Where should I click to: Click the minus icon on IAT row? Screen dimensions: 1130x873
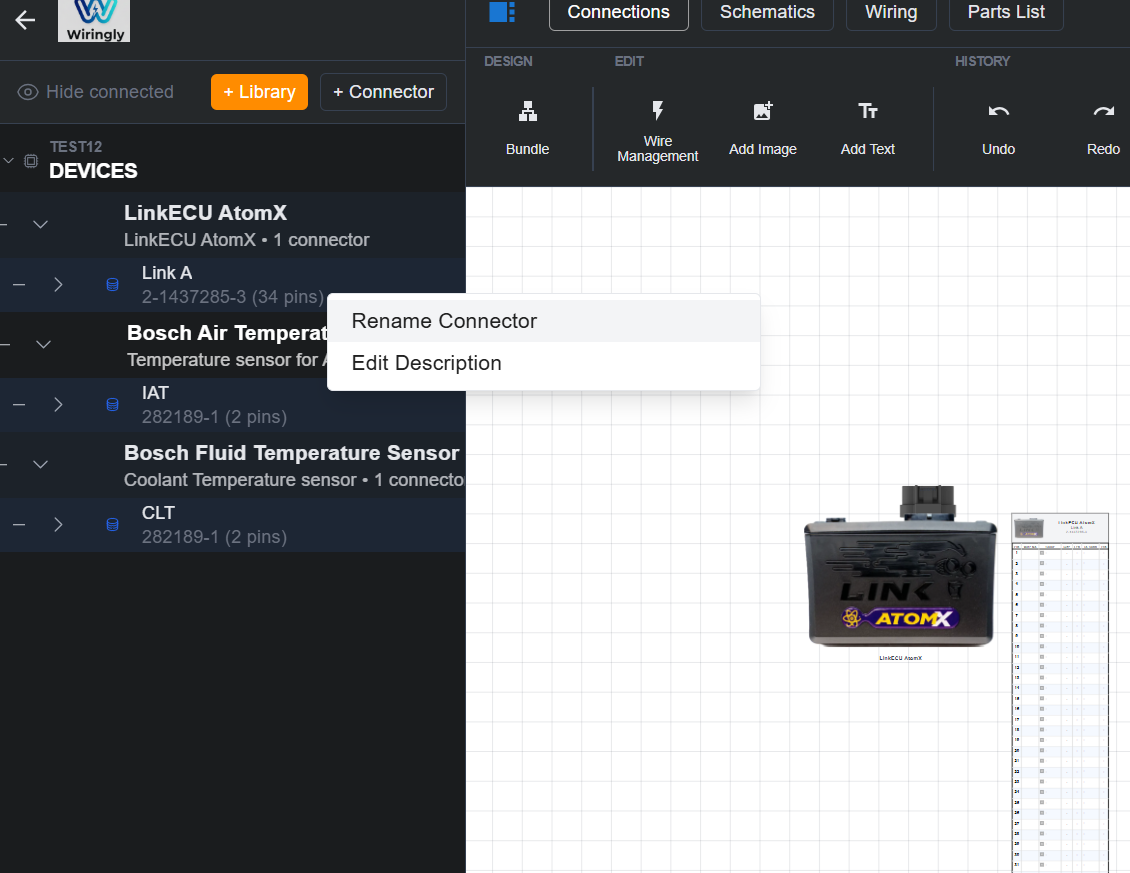click(19, 404)
